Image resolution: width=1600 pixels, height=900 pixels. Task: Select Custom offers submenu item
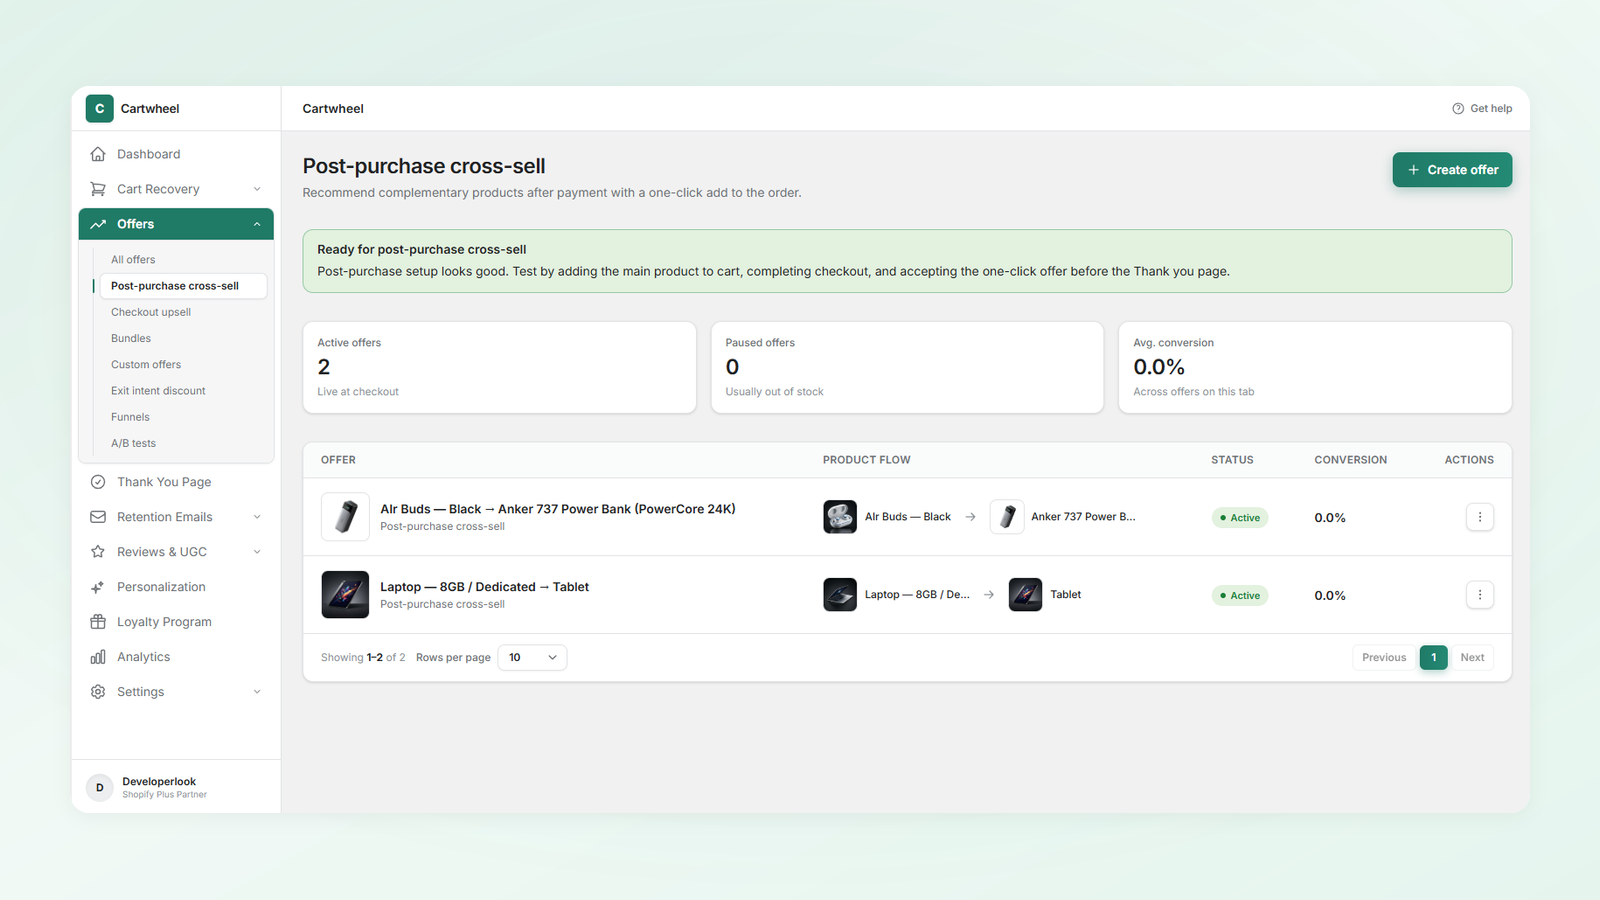click(x=183, y=365)
